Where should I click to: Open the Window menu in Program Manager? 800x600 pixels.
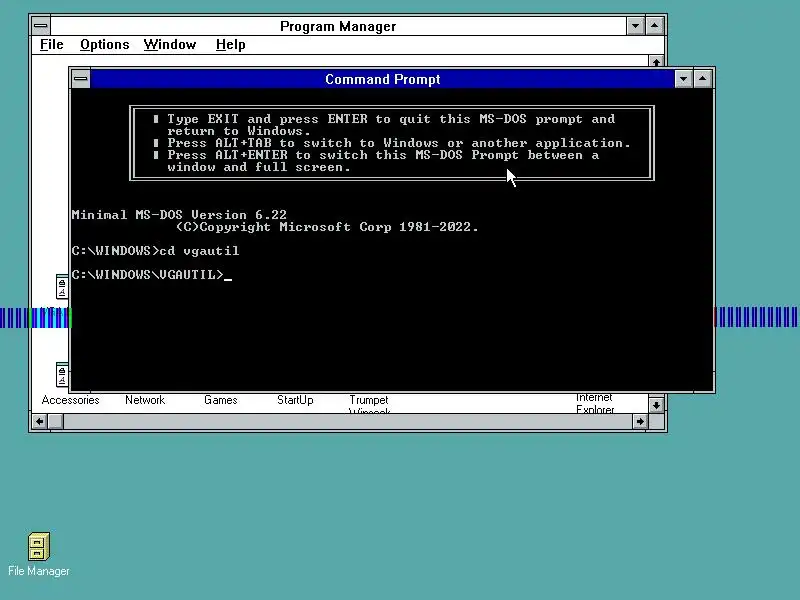(x=169, y=45)
